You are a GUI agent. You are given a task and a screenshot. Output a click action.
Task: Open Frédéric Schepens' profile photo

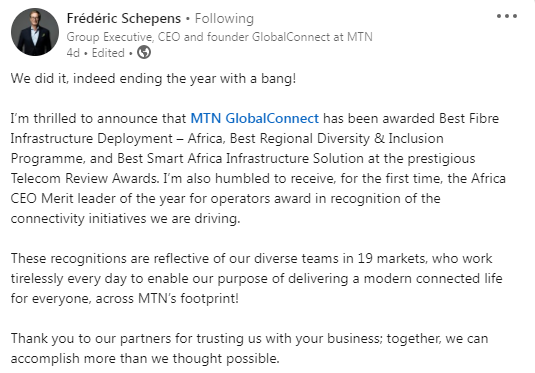point(35,32)
